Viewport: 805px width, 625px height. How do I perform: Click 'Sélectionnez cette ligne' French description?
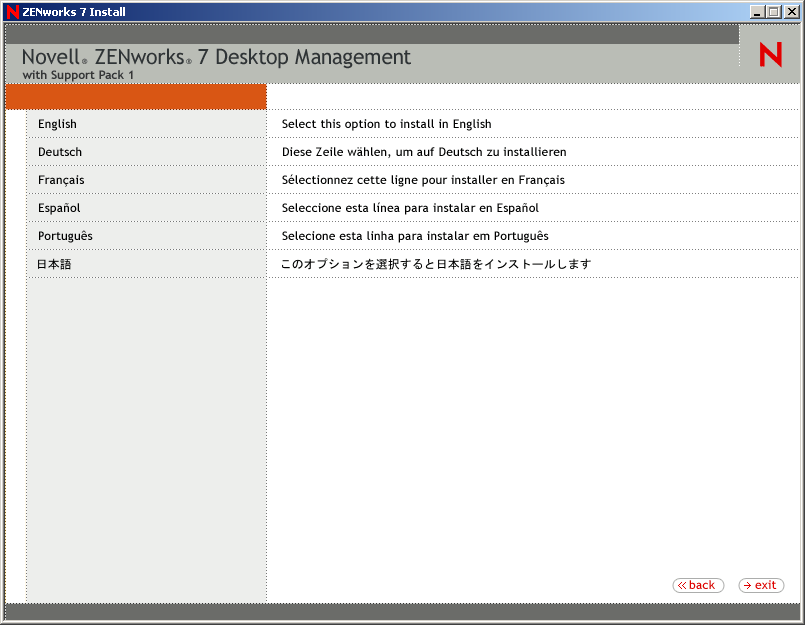coord(423,180)
